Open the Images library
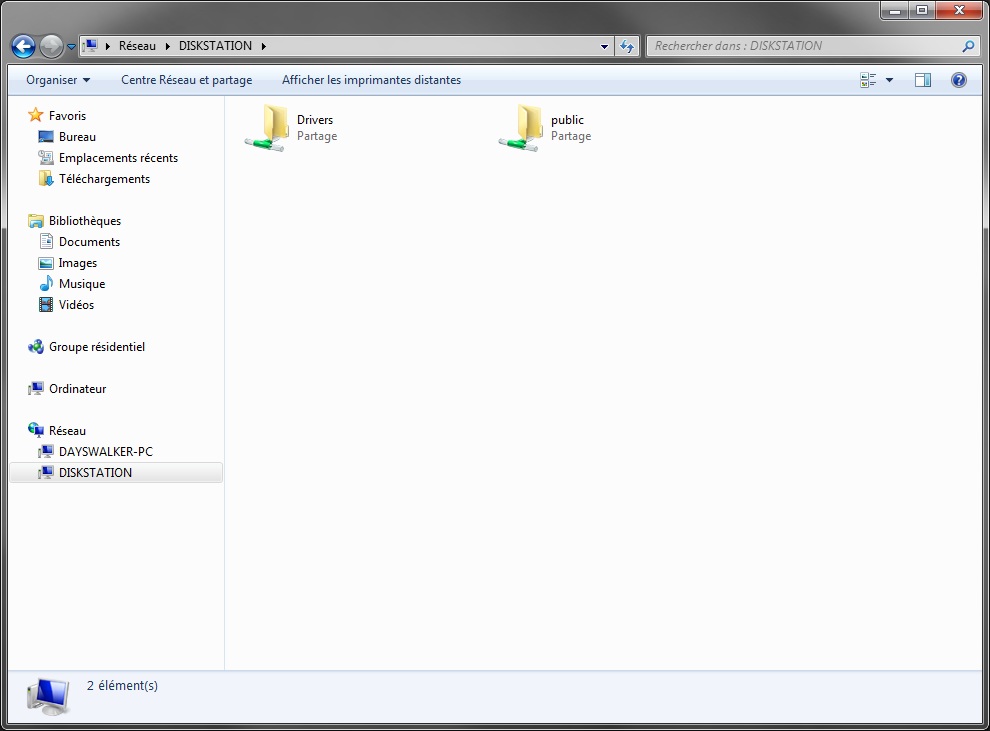The image size is (990, 731). [78, 263]
